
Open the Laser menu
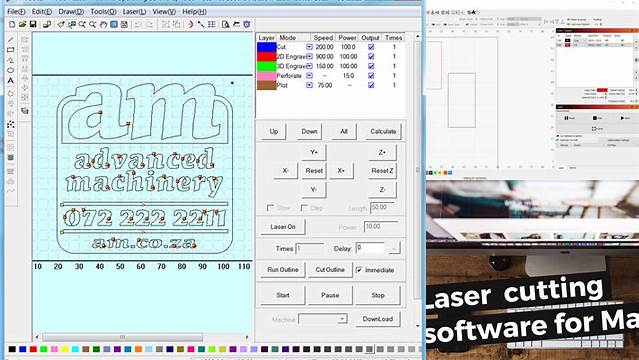tap(134, 12)
